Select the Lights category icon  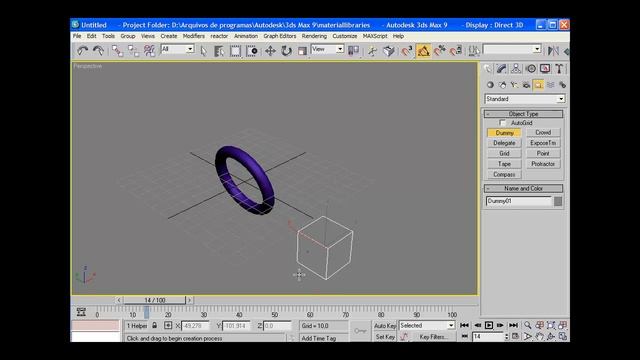pyautogui.click(x=514, y=85)
